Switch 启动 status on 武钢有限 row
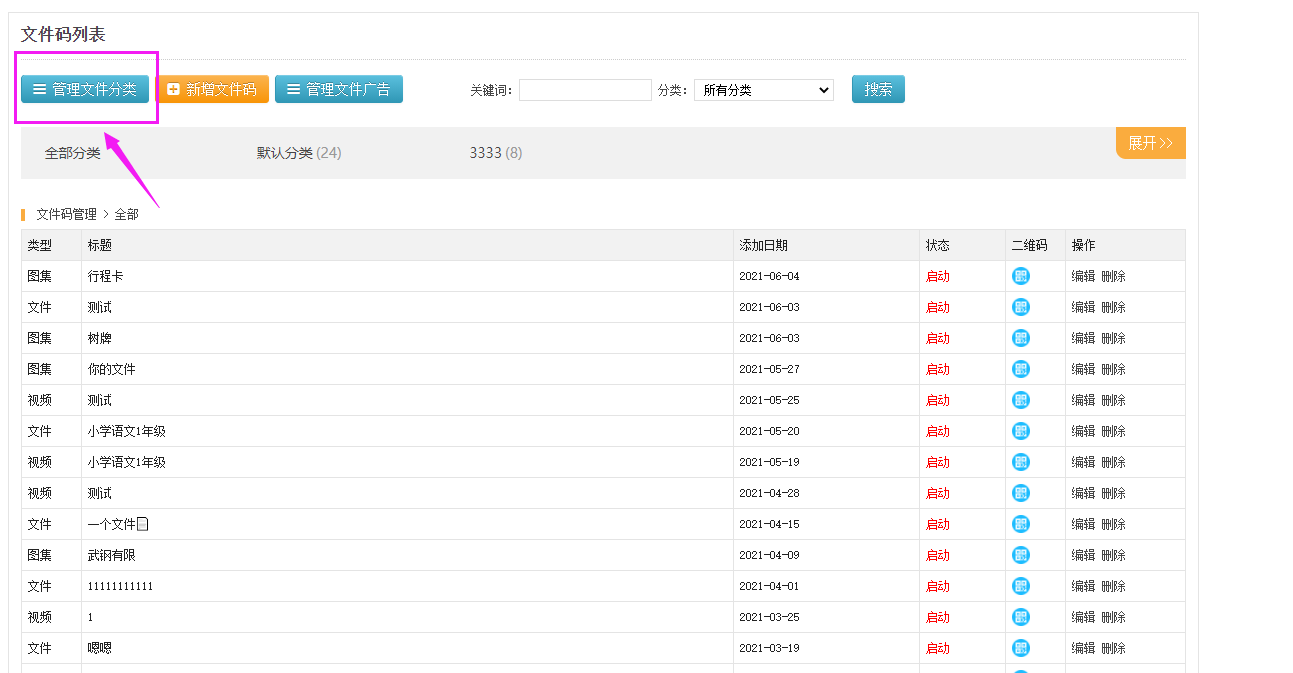Image resolution: width=1293 pixels, height=673 pixels. click(x=937, y=556)
